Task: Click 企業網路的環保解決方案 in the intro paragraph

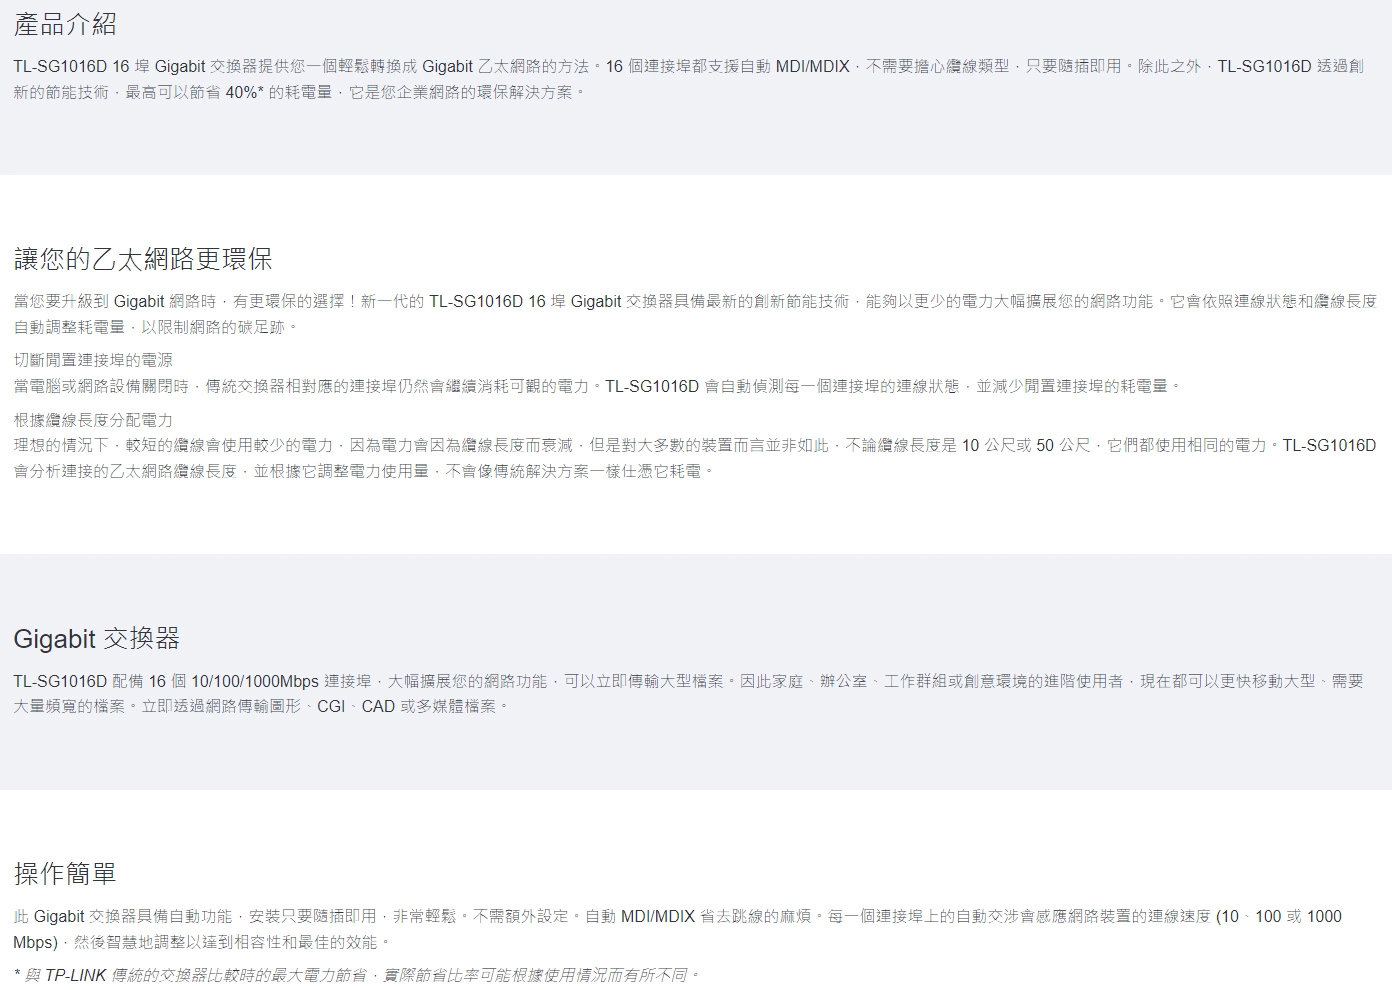Action: [483, 92]
